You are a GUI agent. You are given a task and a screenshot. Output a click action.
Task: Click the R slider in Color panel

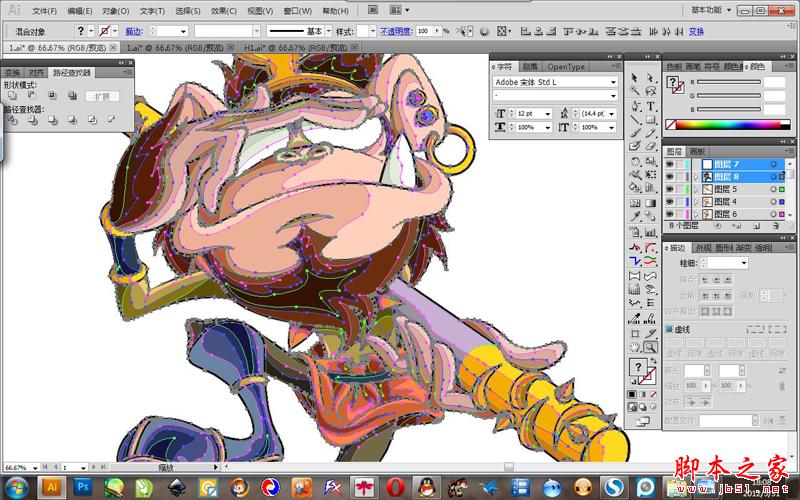point(729,82)
